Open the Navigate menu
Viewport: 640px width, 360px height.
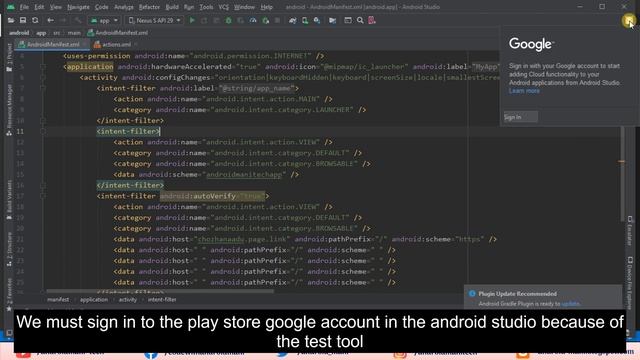click(x=78, y=7)
